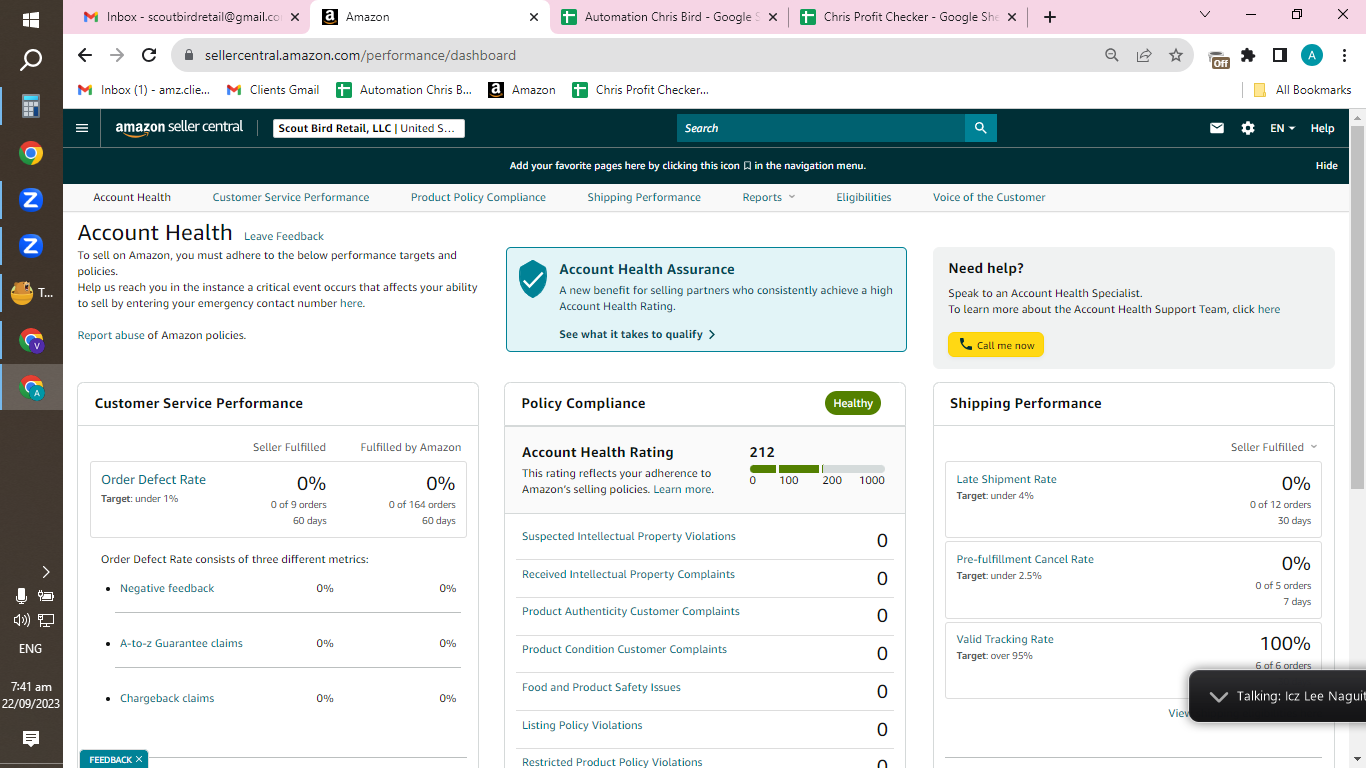This screenshot has height=768, width=1366.
Task: Close the FEEDBACK tab with its X
Action: (139, 760)
